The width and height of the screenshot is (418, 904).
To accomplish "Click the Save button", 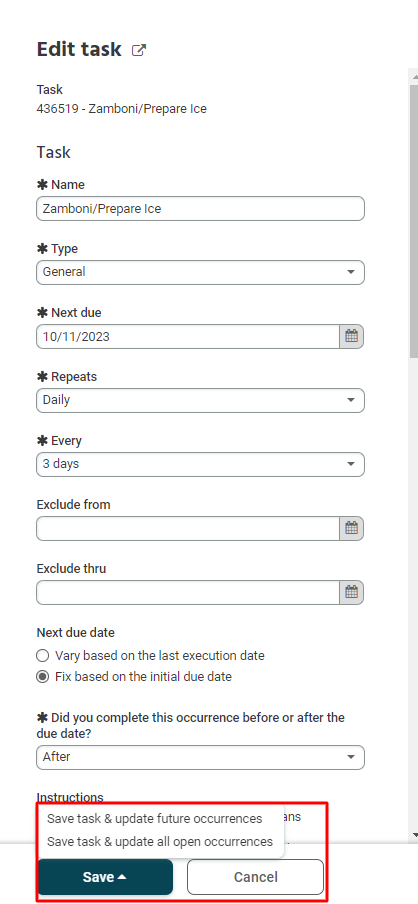I will point(106,877).
